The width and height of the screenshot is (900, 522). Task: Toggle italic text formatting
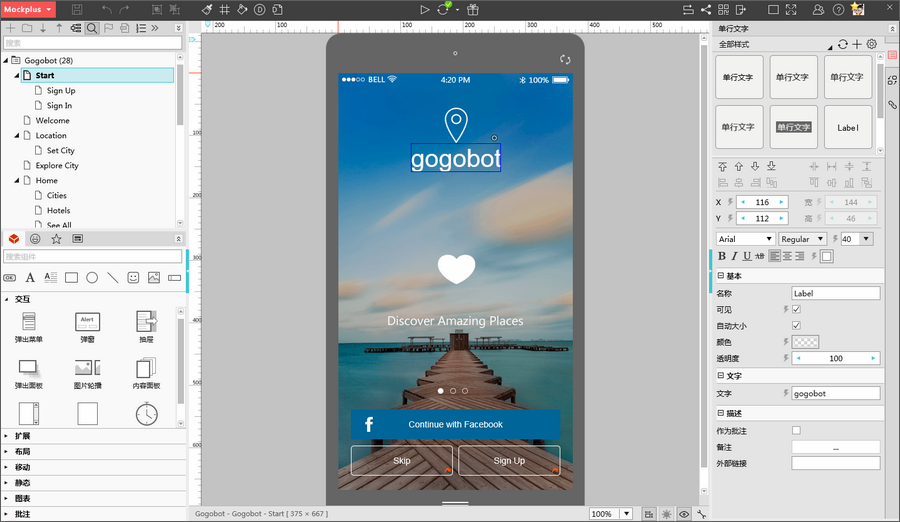[x=734, y=256]
